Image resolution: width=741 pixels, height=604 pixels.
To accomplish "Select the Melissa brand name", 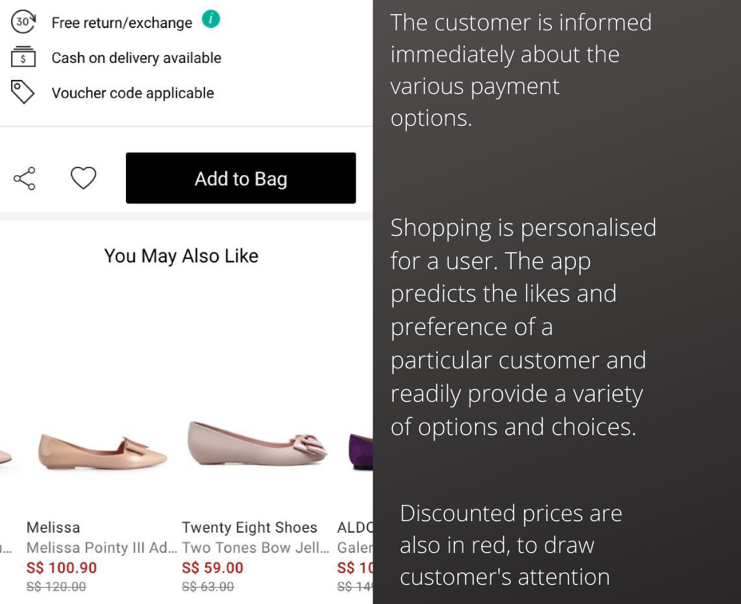I will click(x=53, y=527).
